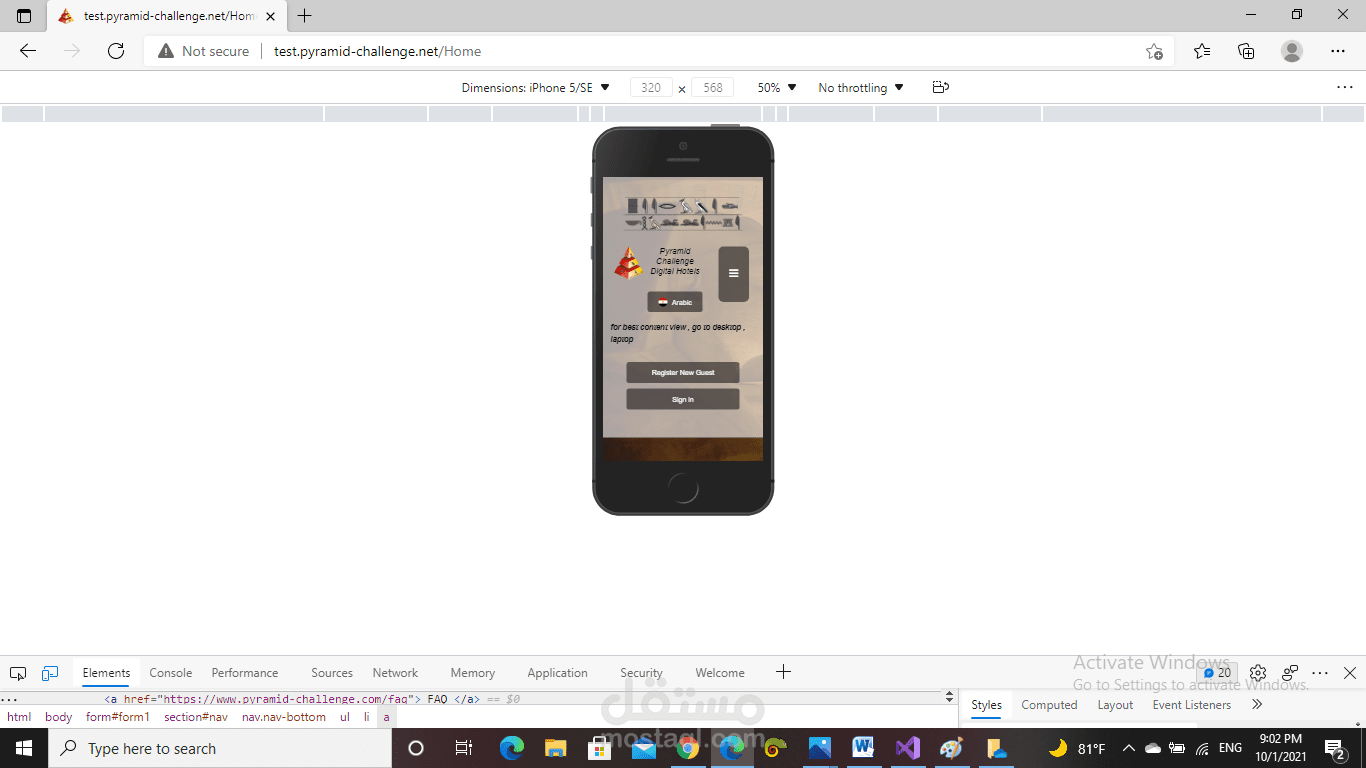This screenshot has height=768, width=1366.
Task: Toggle device emulation mode
Action: point(50,673)
